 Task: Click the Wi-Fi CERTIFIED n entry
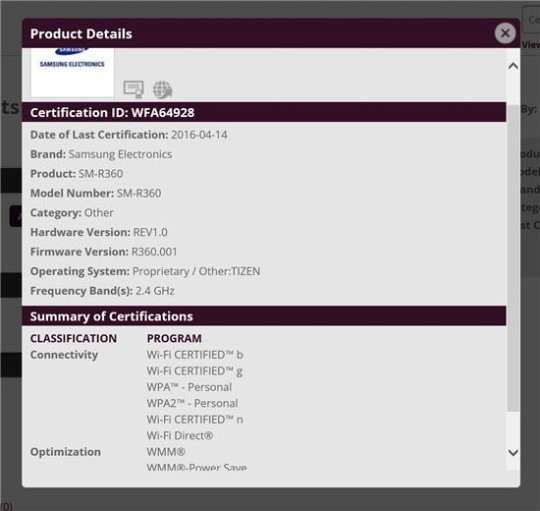pyautogui.click(x=195, y=419)
